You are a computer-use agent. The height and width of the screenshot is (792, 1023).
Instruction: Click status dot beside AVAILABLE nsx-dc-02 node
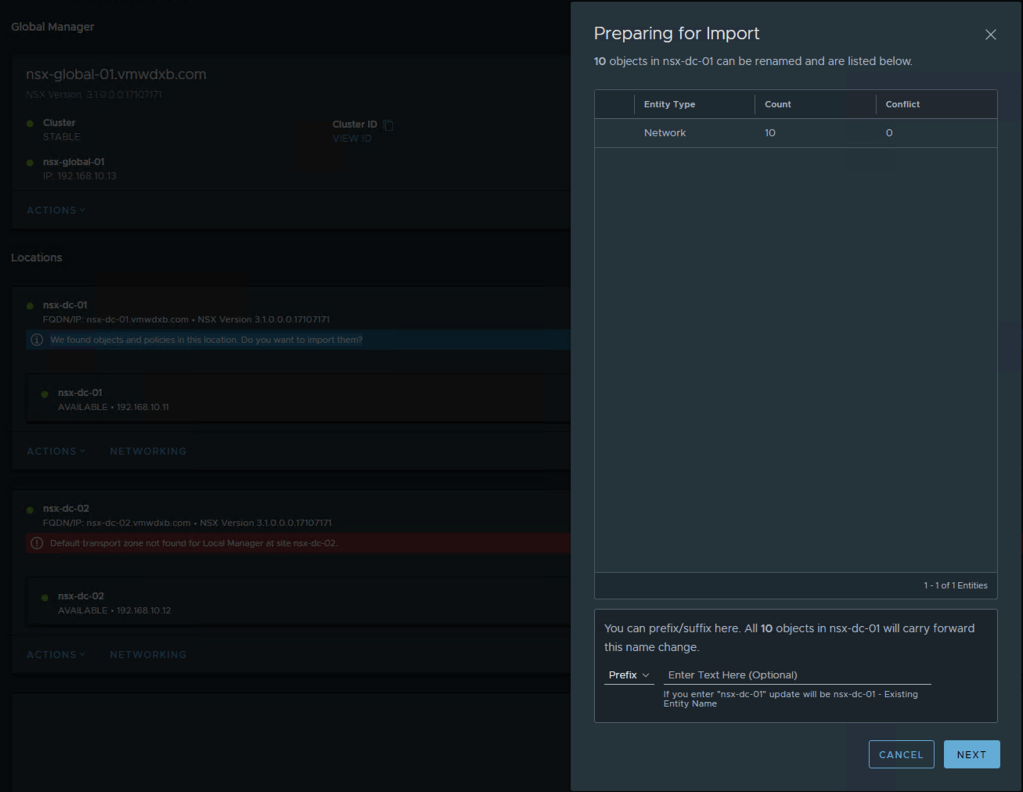point(45,597)
